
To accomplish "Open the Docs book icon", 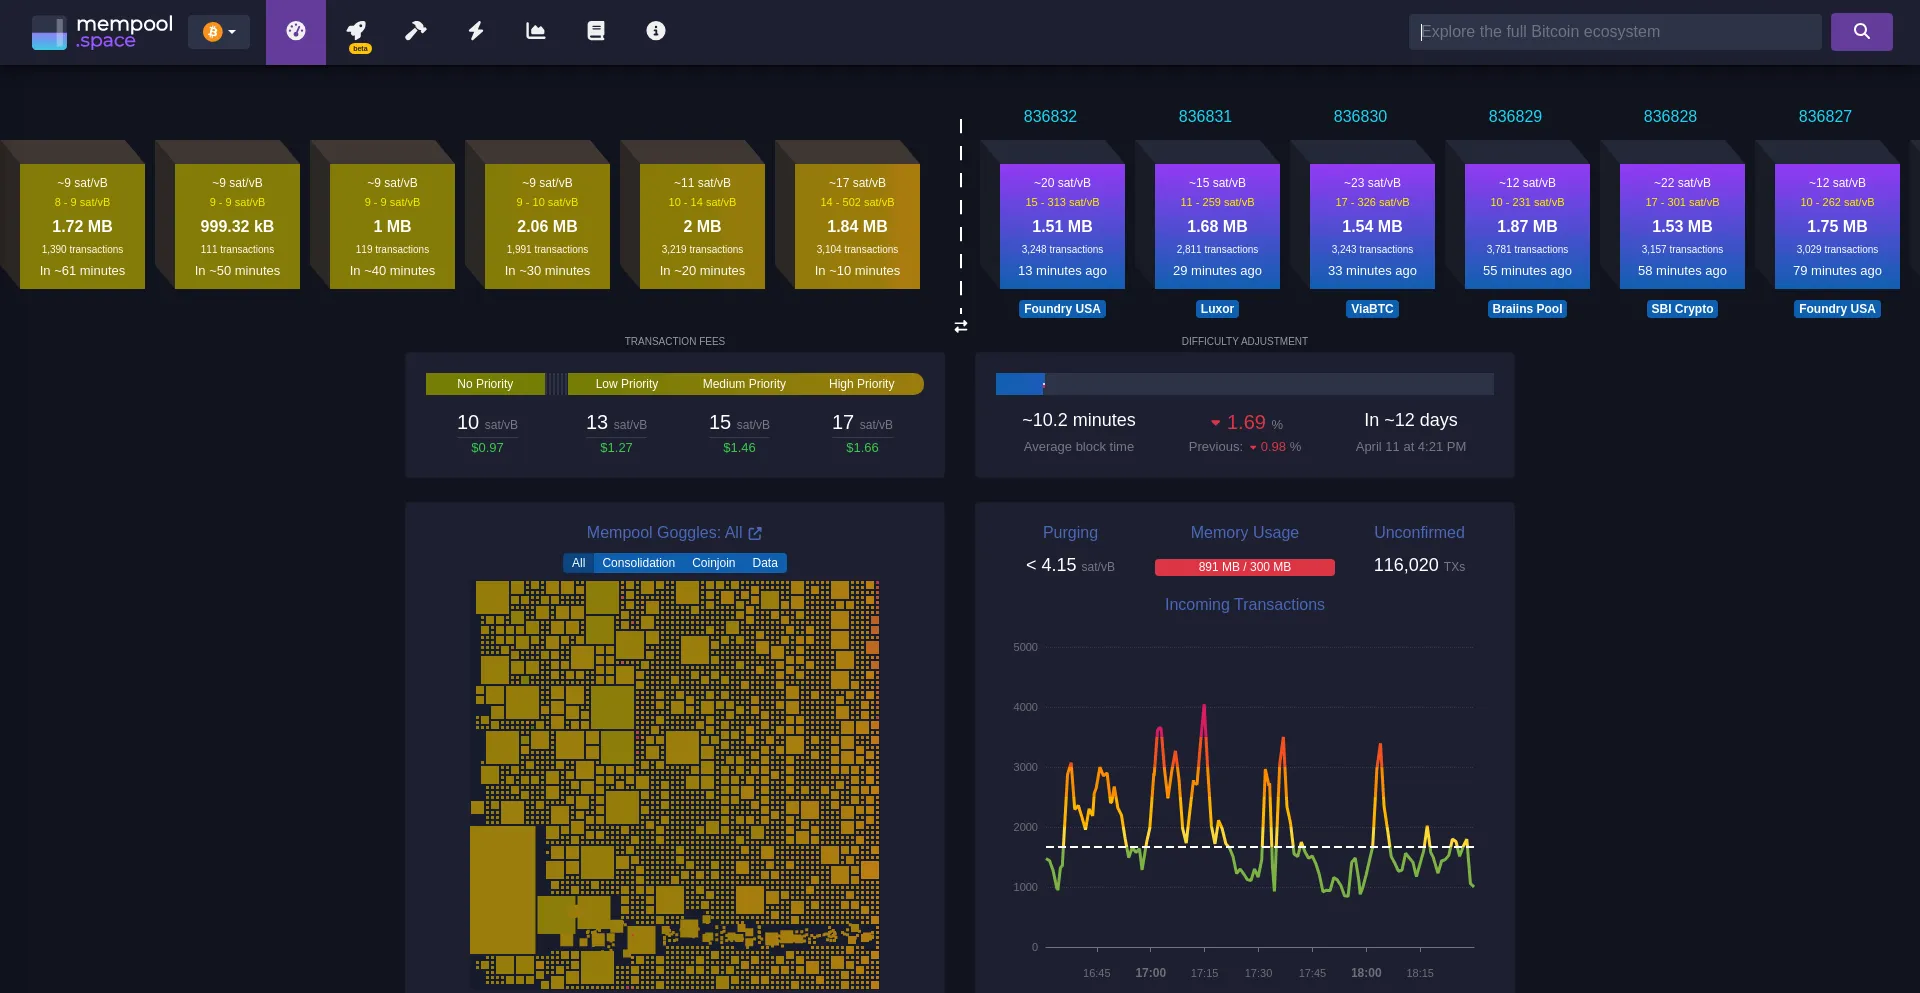I will click(596, 31).
